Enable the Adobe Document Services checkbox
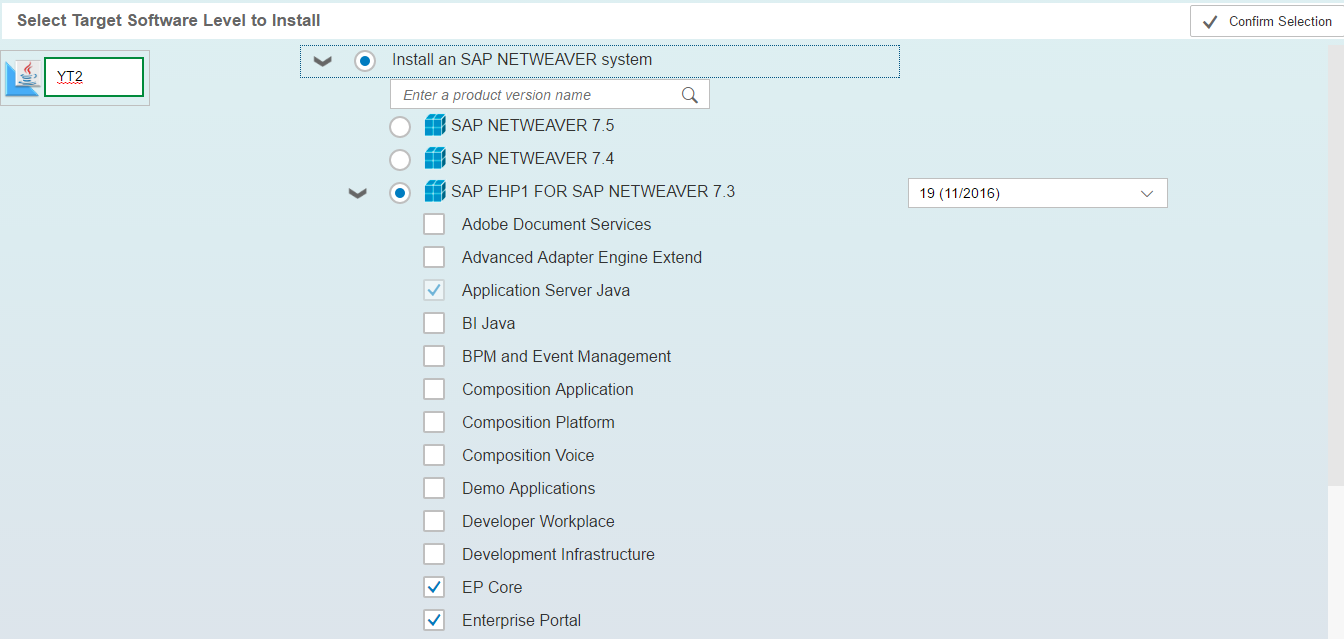Image resolution: width=1344 pixels, height=639 pixels. pos(434,225)
